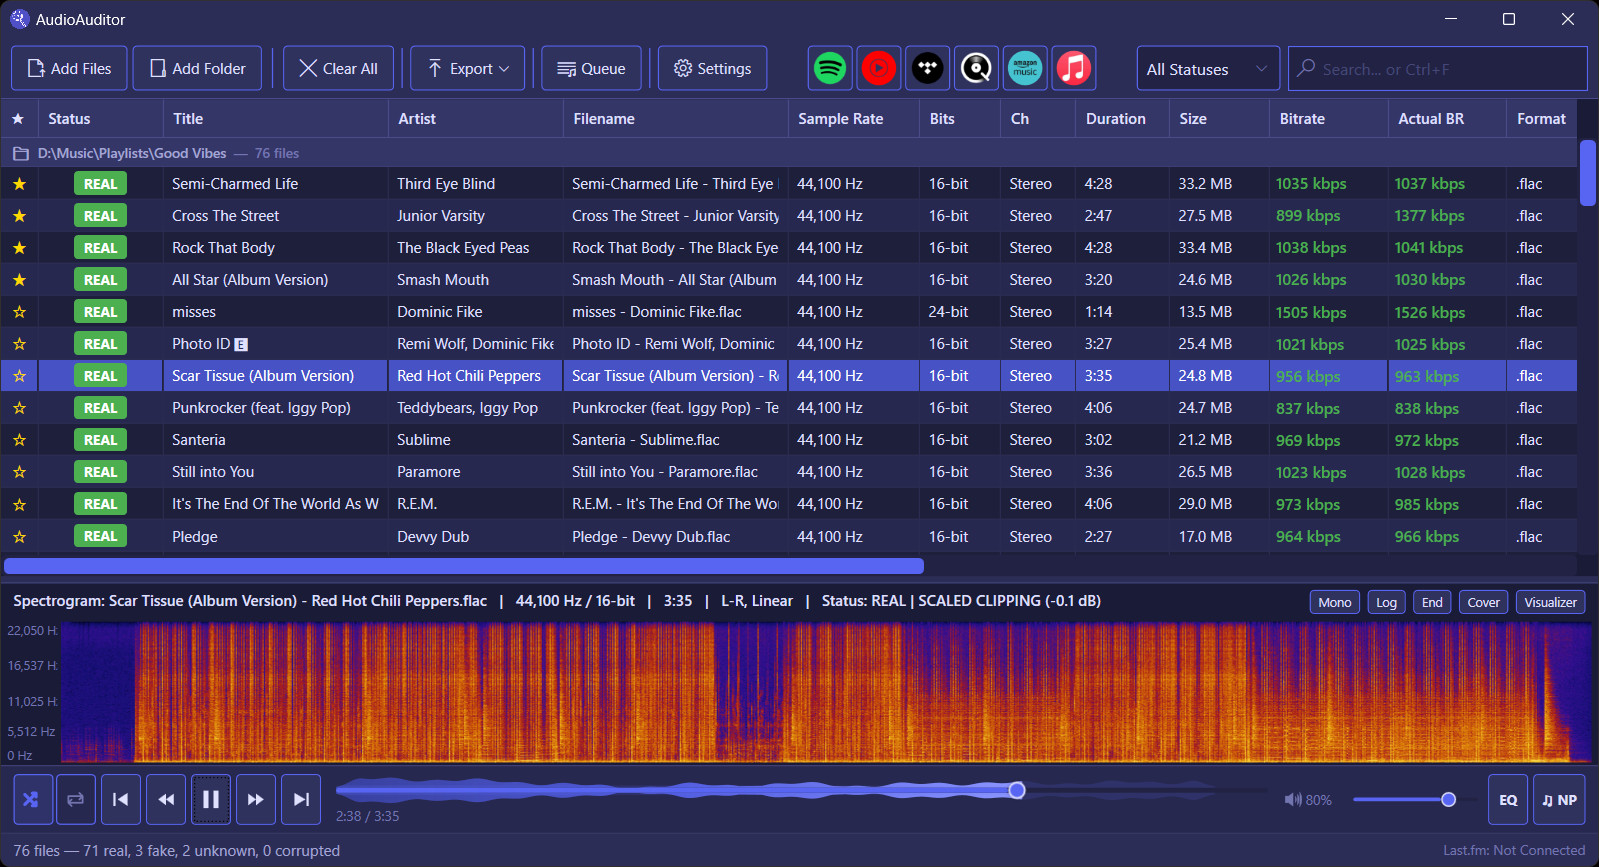Sort by the Artist column header

[x=417, y=118]
